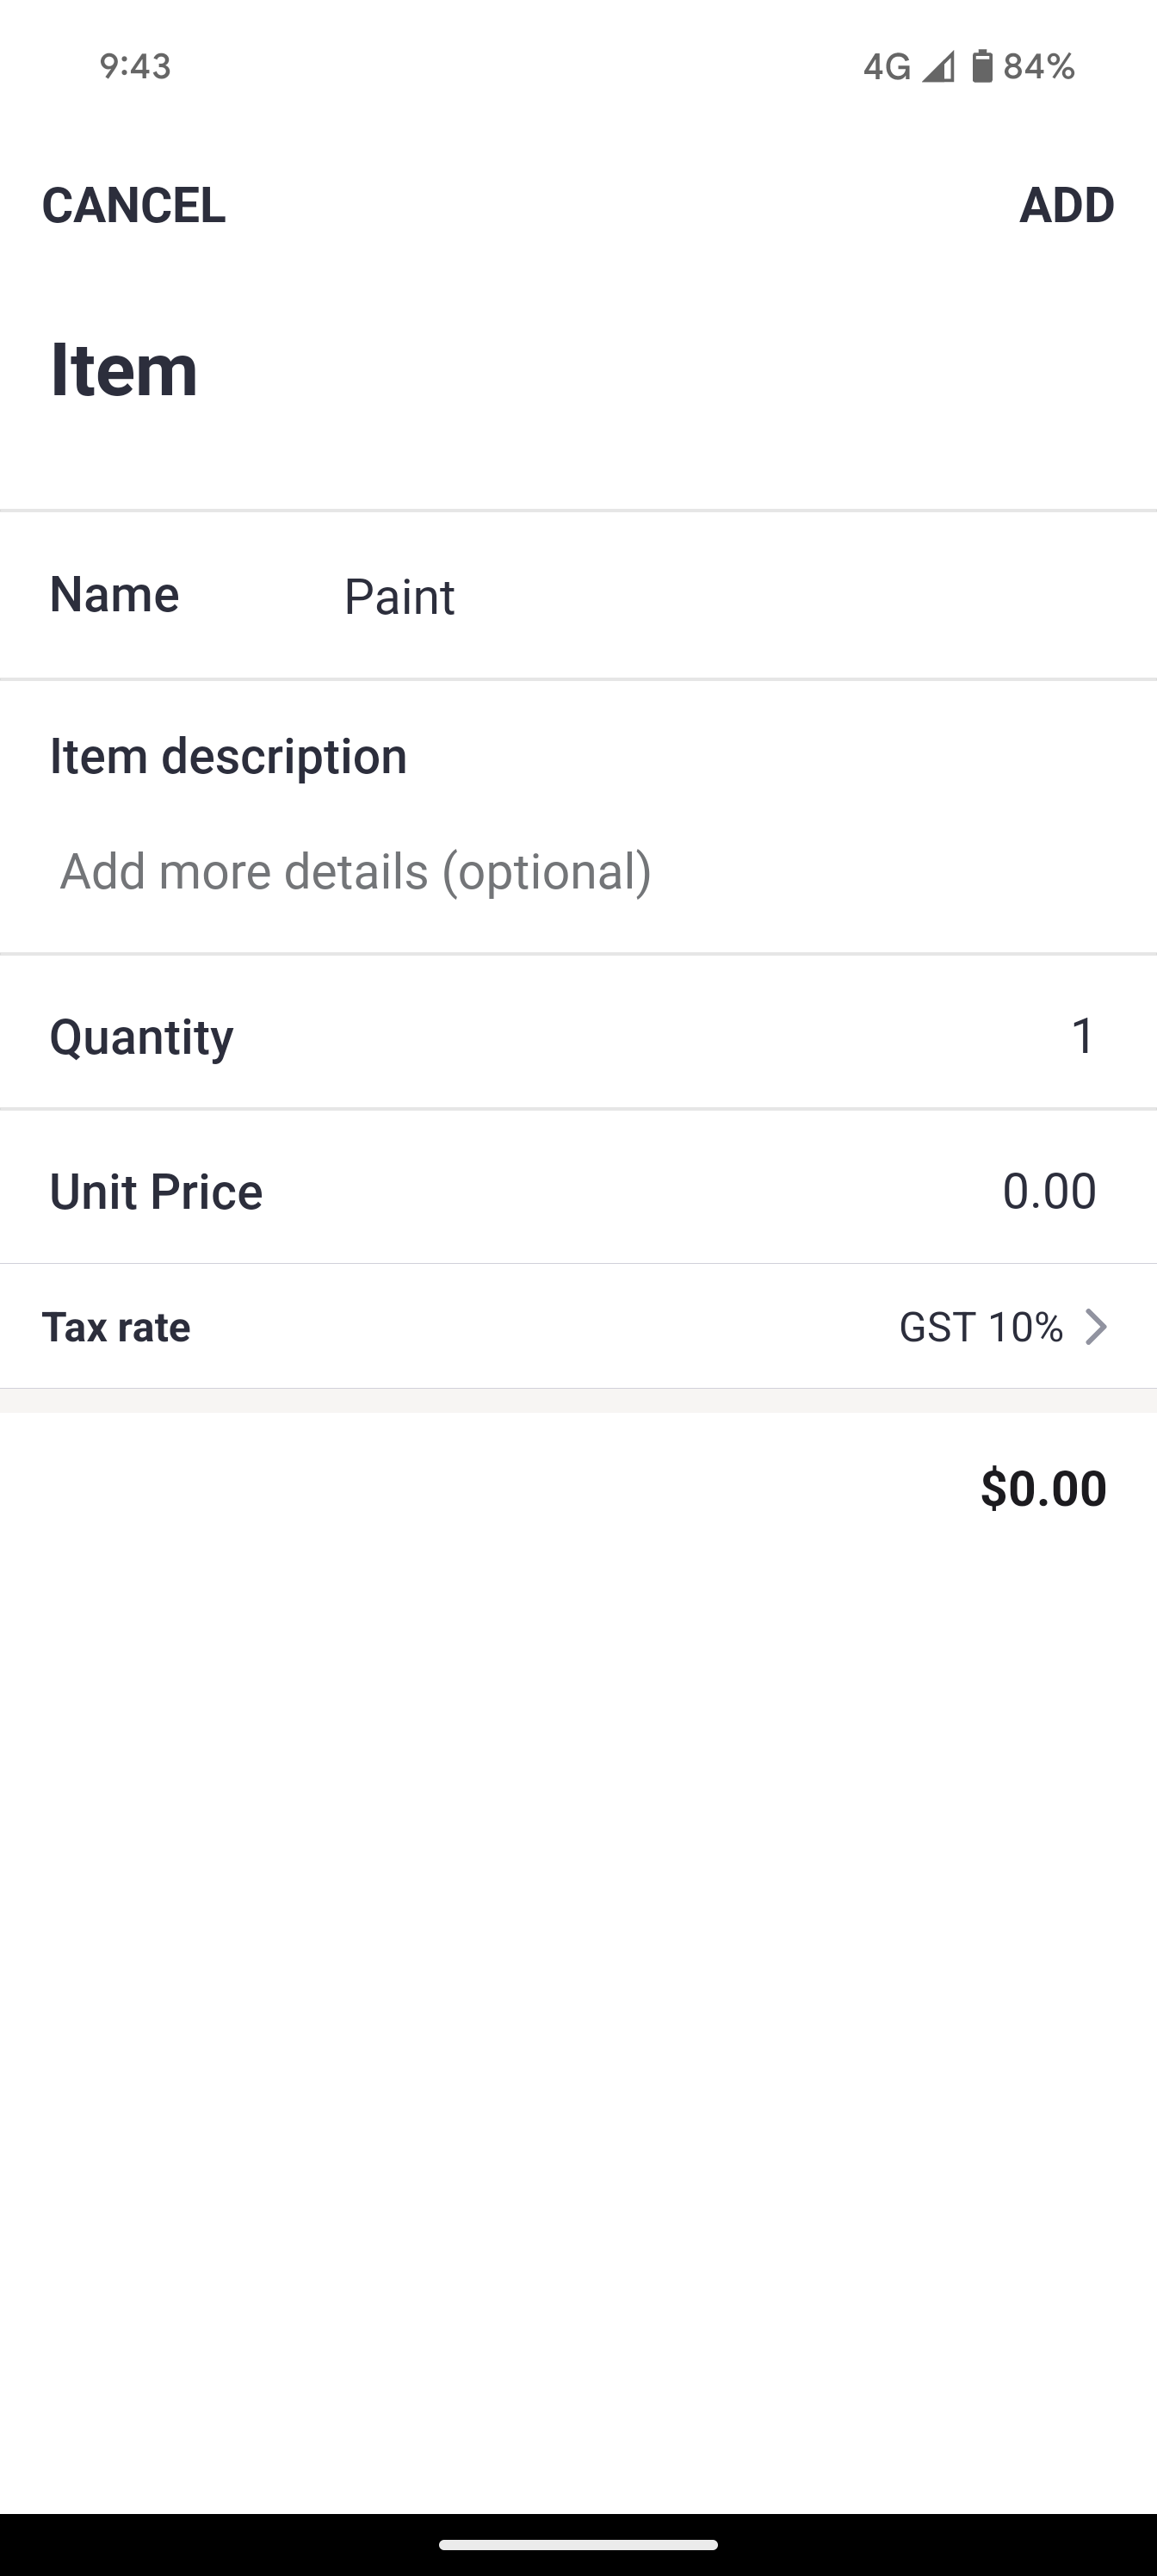Tap the Item page heading
Viewport: 1157px width, 2576px height.
point(124,369)
